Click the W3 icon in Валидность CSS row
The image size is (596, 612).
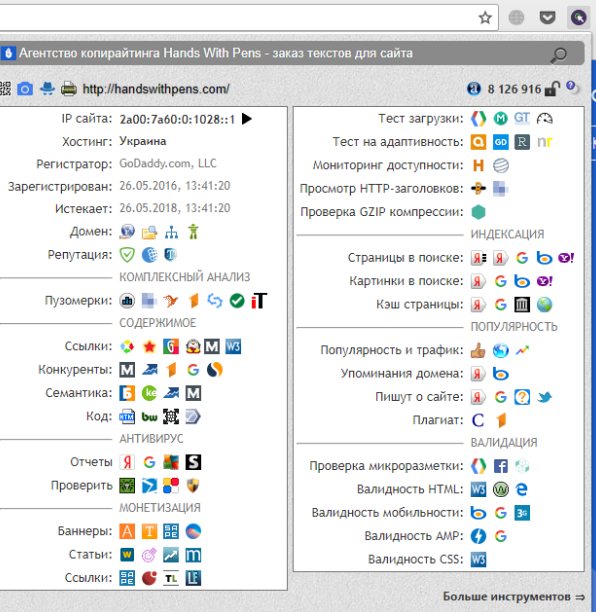click(x=478, y=560)
